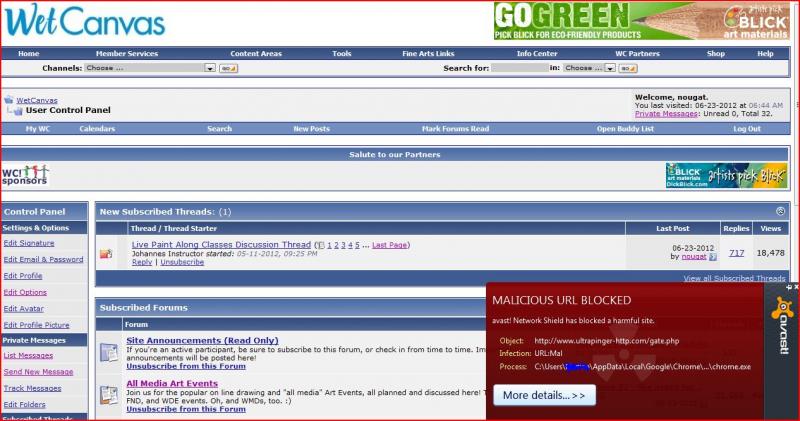Open Edit Email & Password
Image resolution: width=800 pixels, height=421 pixels.
(x=43, y=260)
